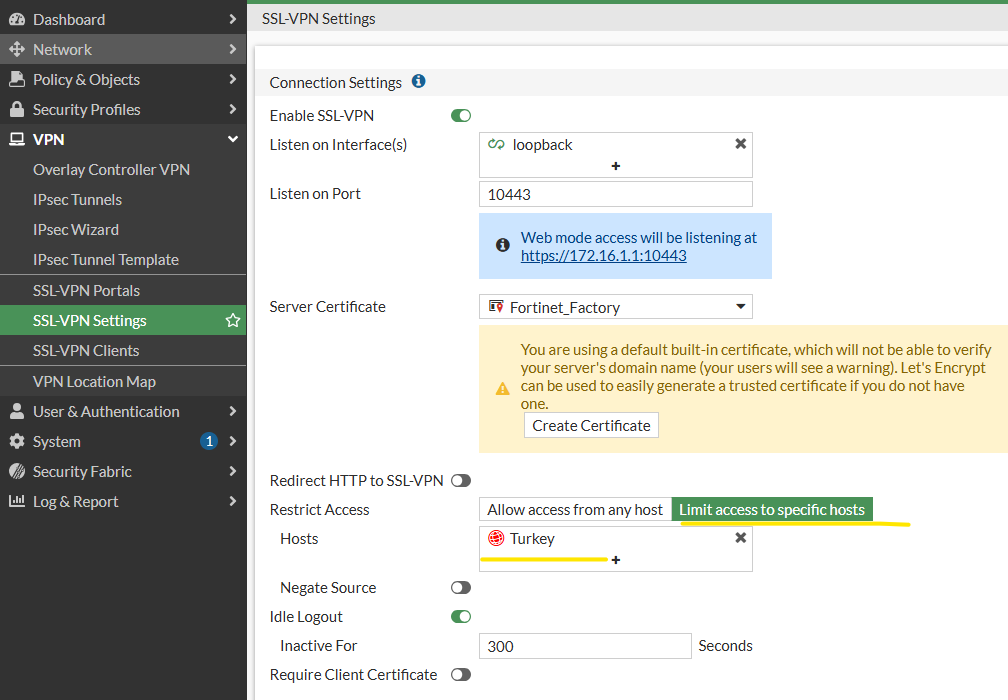Click the System gear icon
Image resolution: width=1008 pixels, height=700 pixels.
point(17,442)
